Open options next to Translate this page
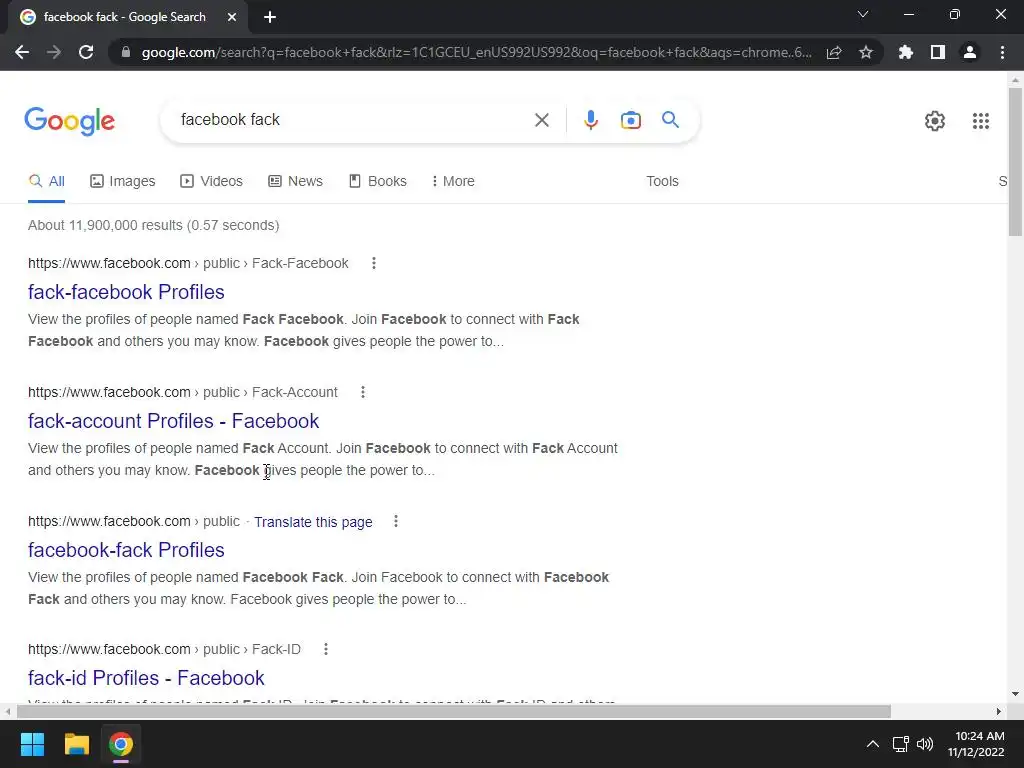 pyautogui.click(x=395, y=521)
